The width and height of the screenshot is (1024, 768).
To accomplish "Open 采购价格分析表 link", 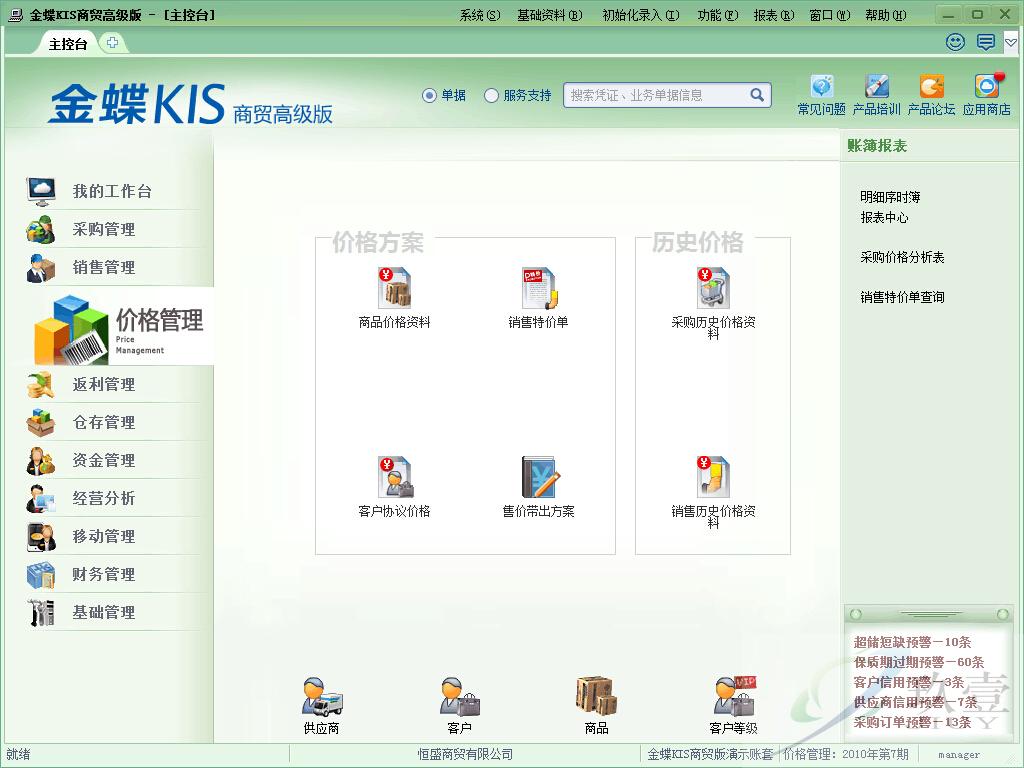I will (x=902, y=257).
